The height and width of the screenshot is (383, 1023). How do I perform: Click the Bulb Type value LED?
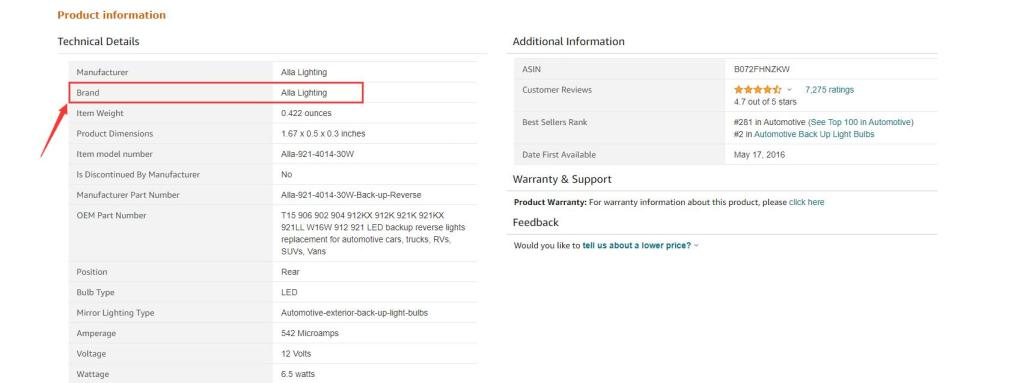289,292
